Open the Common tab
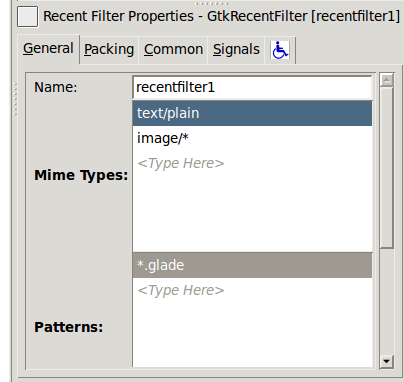This screenshot has width=404, height=382. pos(173,50)
